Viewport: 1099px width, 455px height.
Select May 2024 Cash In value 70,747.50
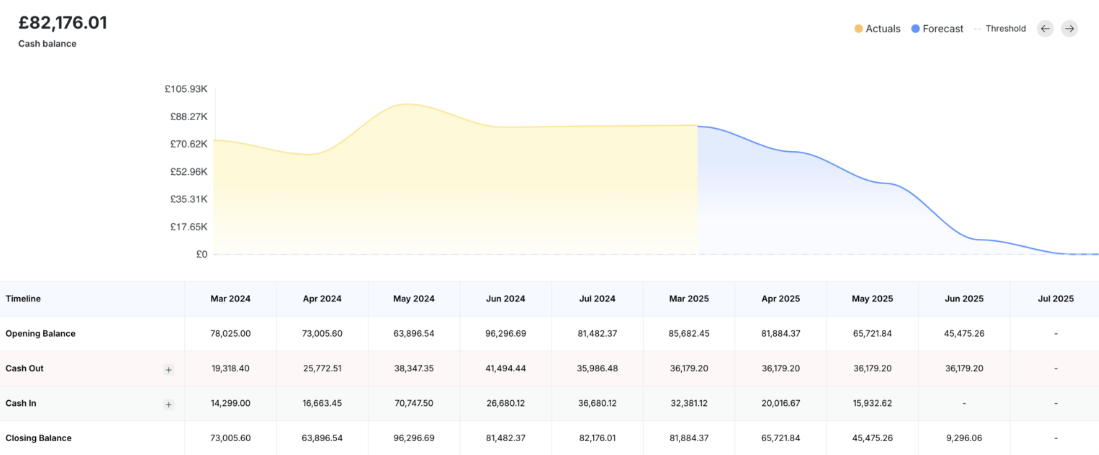[414, 404]
